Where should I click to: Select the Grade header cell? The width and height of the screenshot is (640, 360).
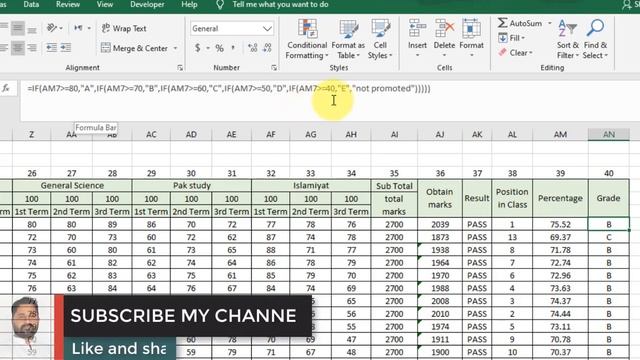click(609, 198)
